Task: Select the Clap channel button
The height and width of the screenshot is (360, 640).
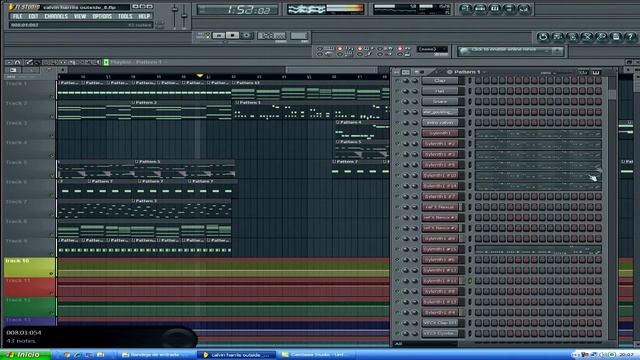Action: (440, 81)
